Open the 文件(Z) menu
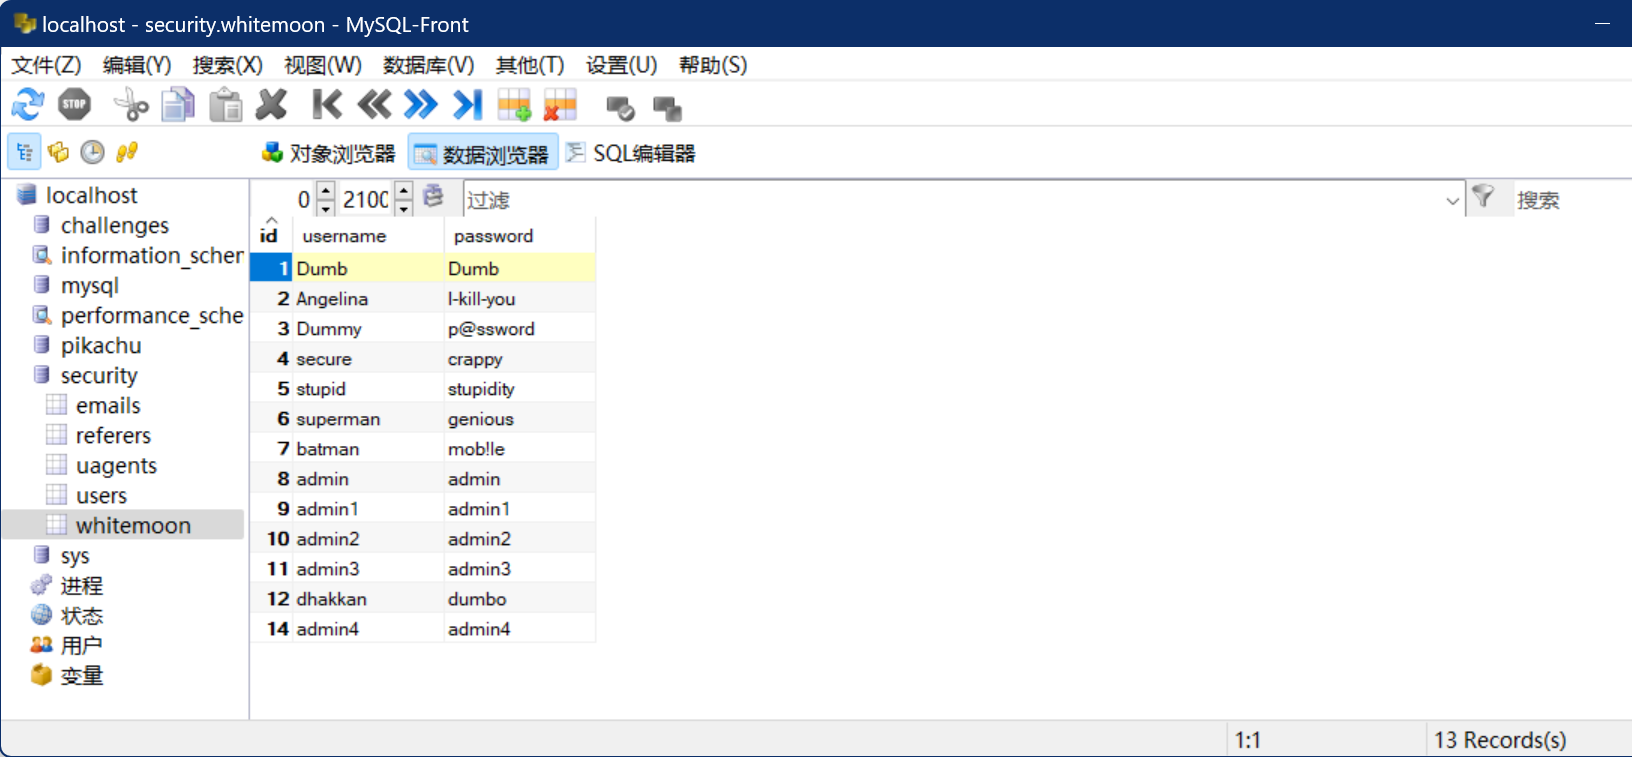Viewport: 1632px width, 757px height. pos(46,65)
